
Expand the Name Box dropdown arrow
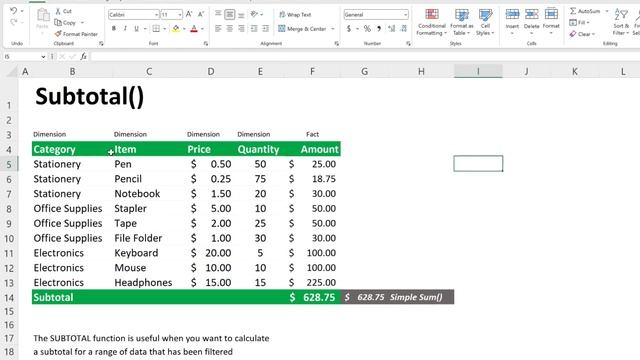(x=43, y=57)
